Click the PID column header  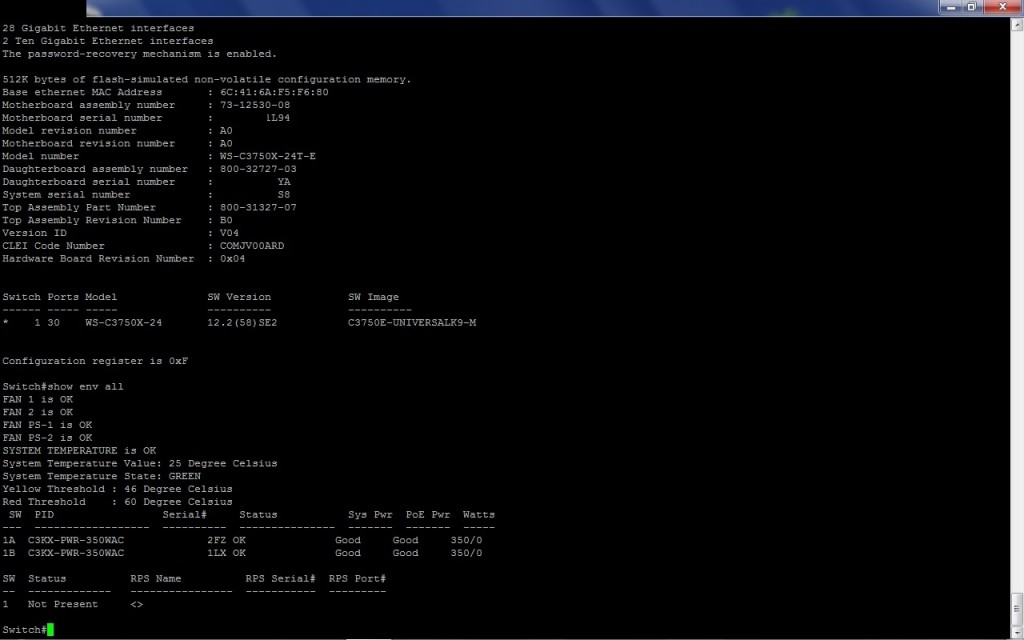[x=44, y=515]
